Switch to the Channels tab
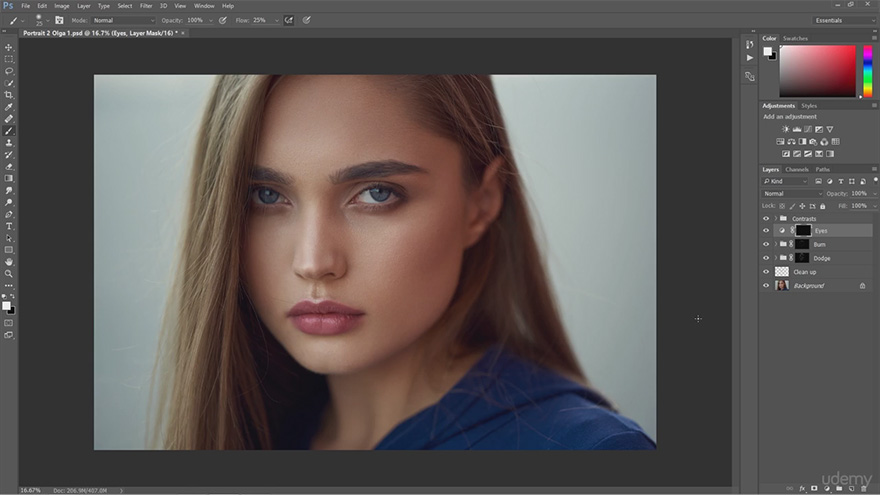 click(796, 169)
